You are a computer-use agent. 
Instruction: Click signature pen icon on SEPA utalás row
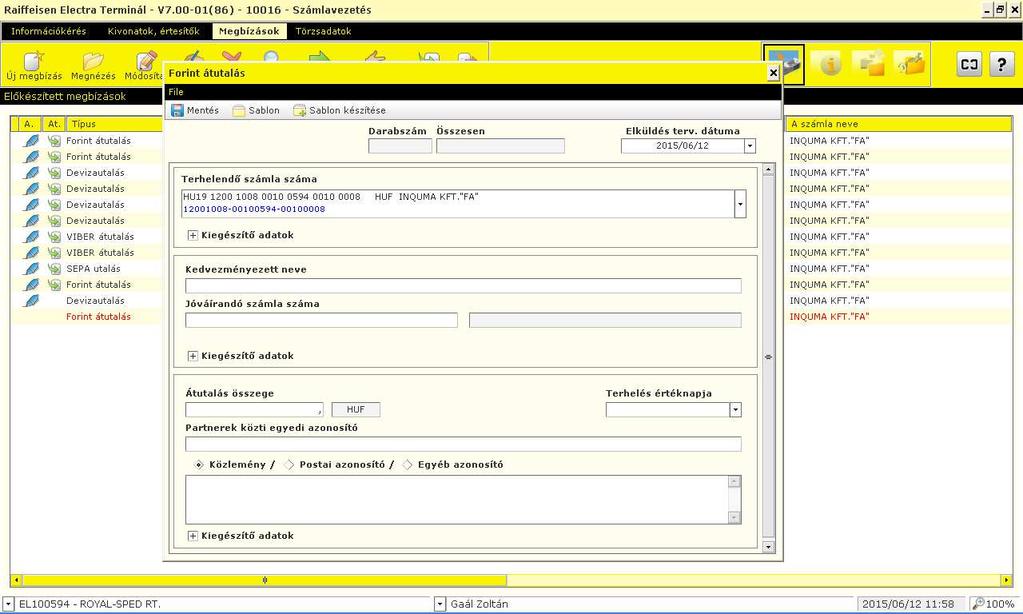pyautogui.click(x=31, y=268)
